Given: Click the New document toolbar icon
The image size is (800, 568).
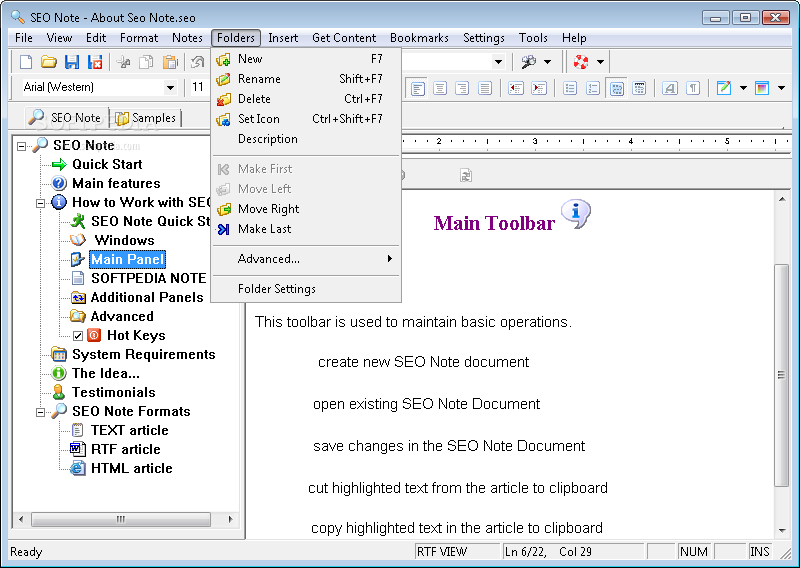Looking at the screenshot, I should click(x=26, y=62).
